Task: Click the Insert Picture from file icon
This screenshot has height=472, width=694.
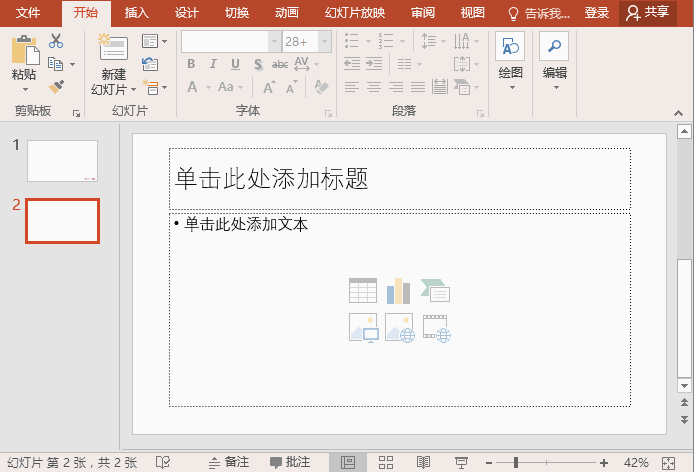Action: click(363, 328)
